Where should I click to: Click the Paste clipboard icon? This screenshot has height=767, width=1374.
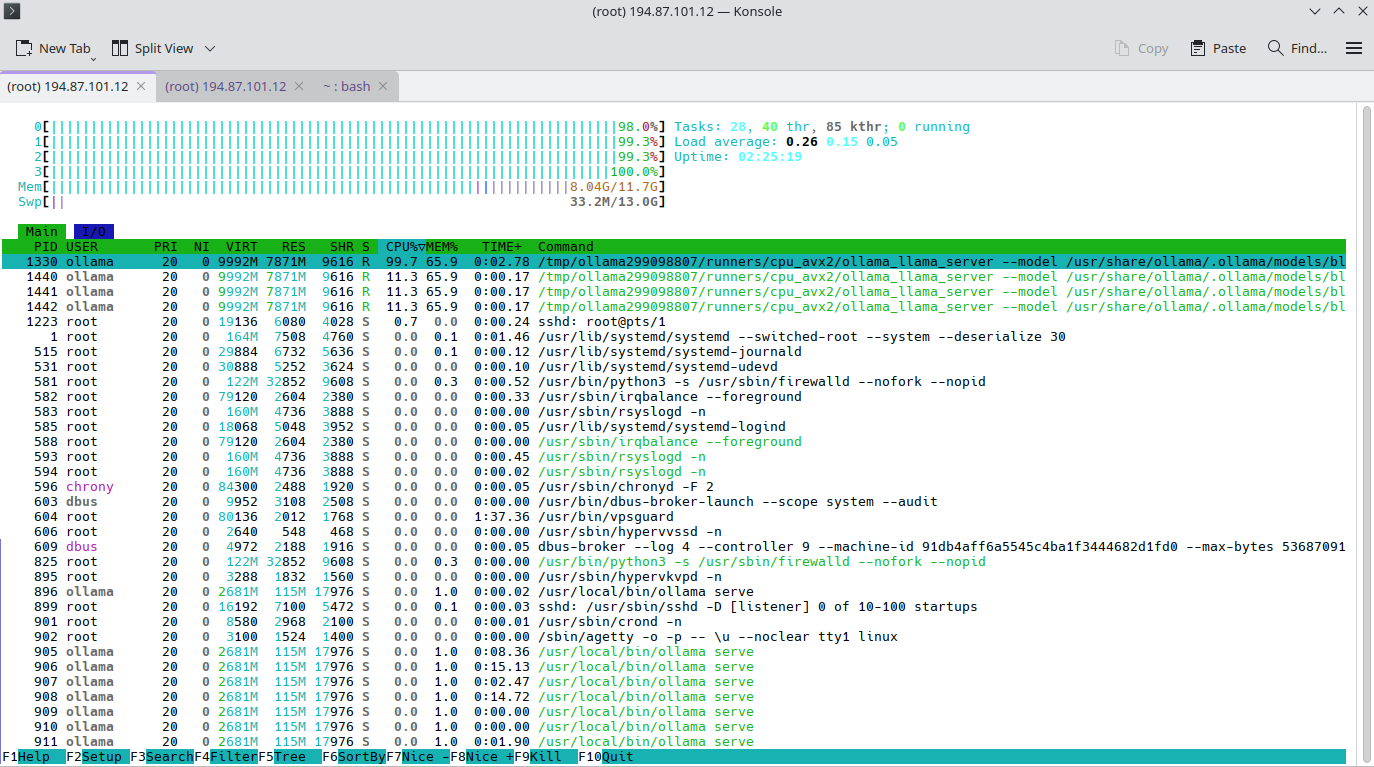point(1197,48)
